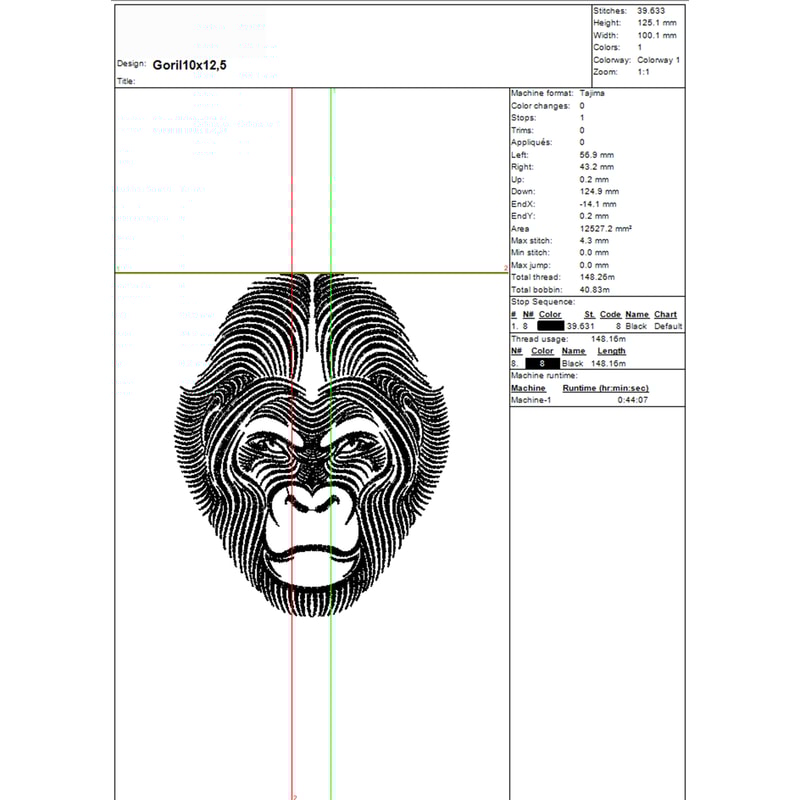Select the Tajima machine format value
The height and width of the screenshot is (800, 800).
592,93
